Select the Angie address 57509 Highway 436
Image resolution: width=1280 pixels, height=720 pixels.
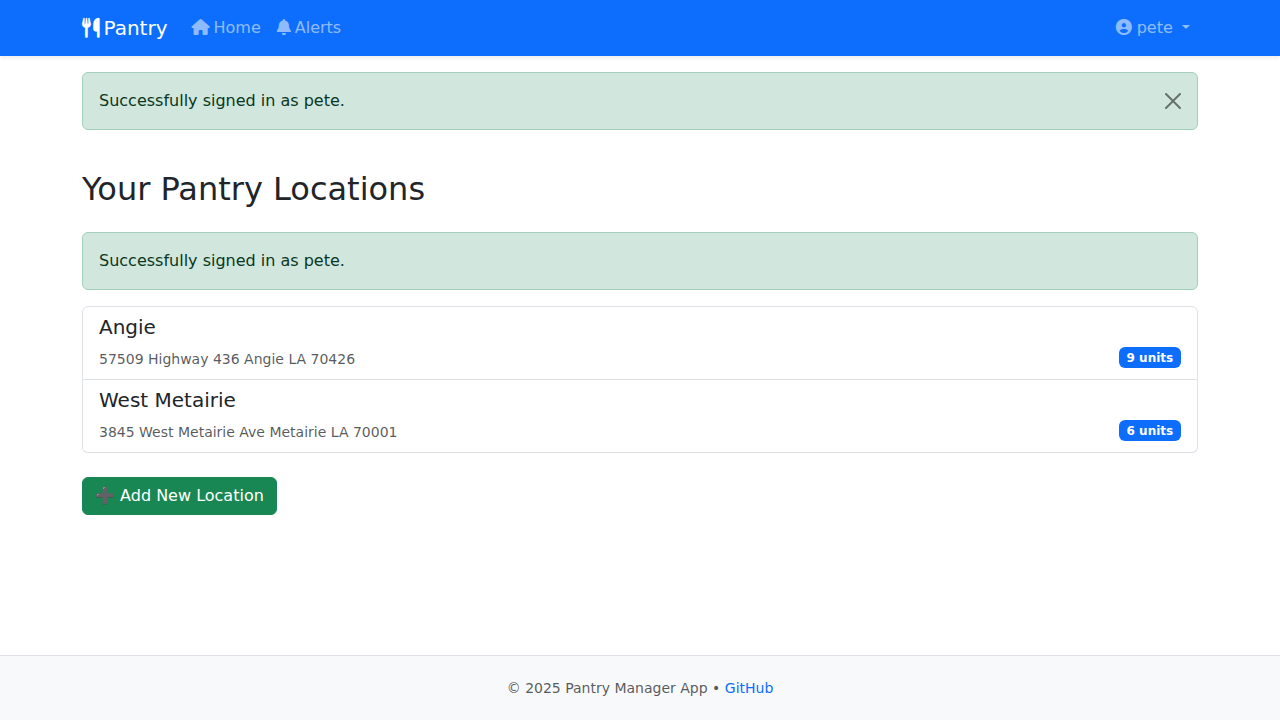227,359
